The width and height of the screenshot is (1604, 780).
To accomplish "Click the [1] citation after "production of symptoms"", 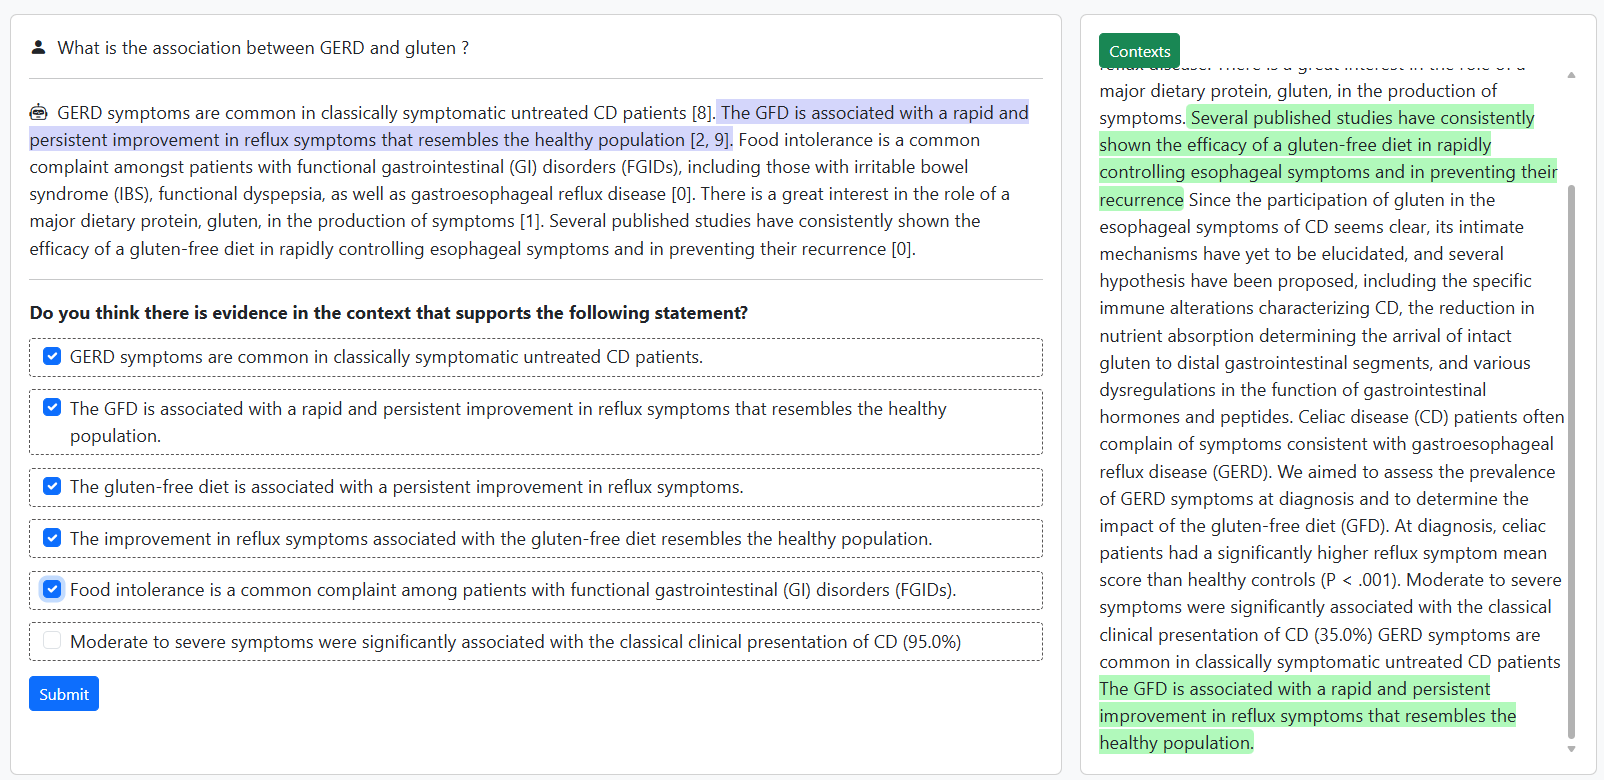I will (529, 221).
